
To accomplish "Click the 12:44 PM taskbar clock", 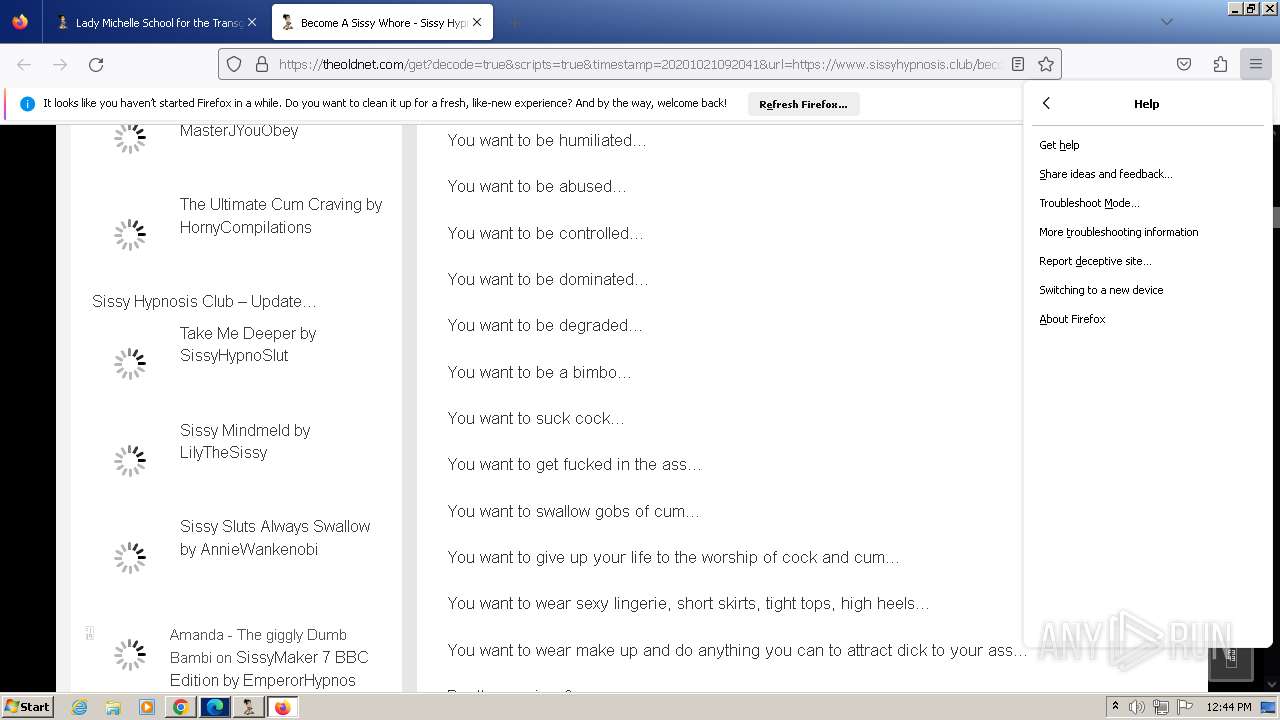I will [1229, 707].
